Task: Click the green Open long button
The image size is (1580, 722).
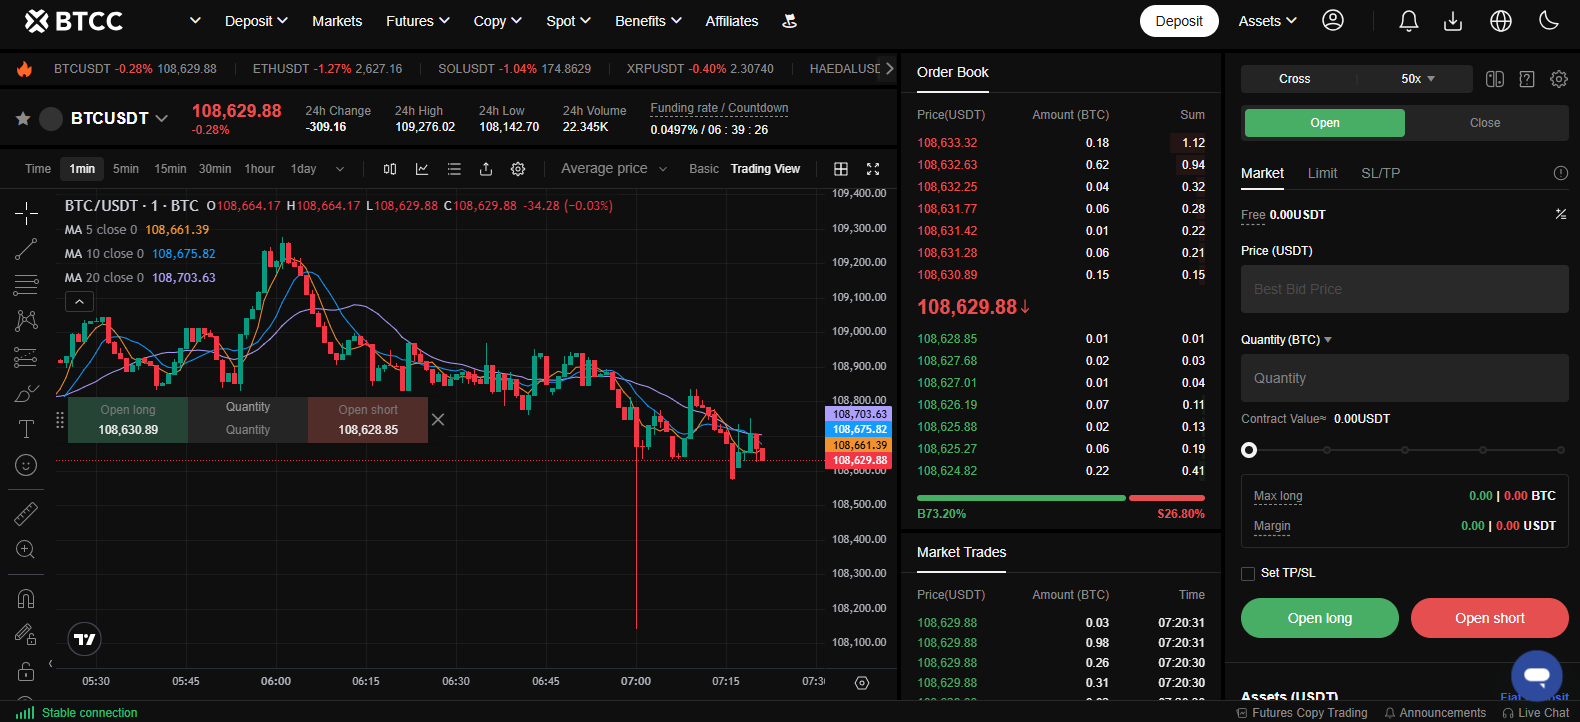Action: [x=1320, y=618]
